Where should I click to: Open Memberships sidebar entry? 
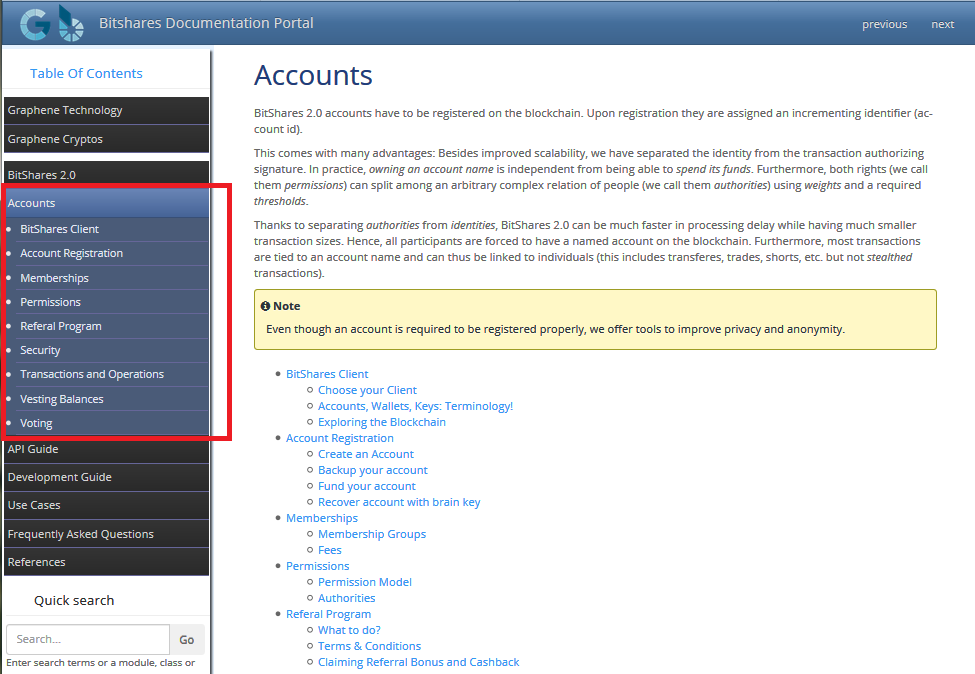(x=54, y=278)
